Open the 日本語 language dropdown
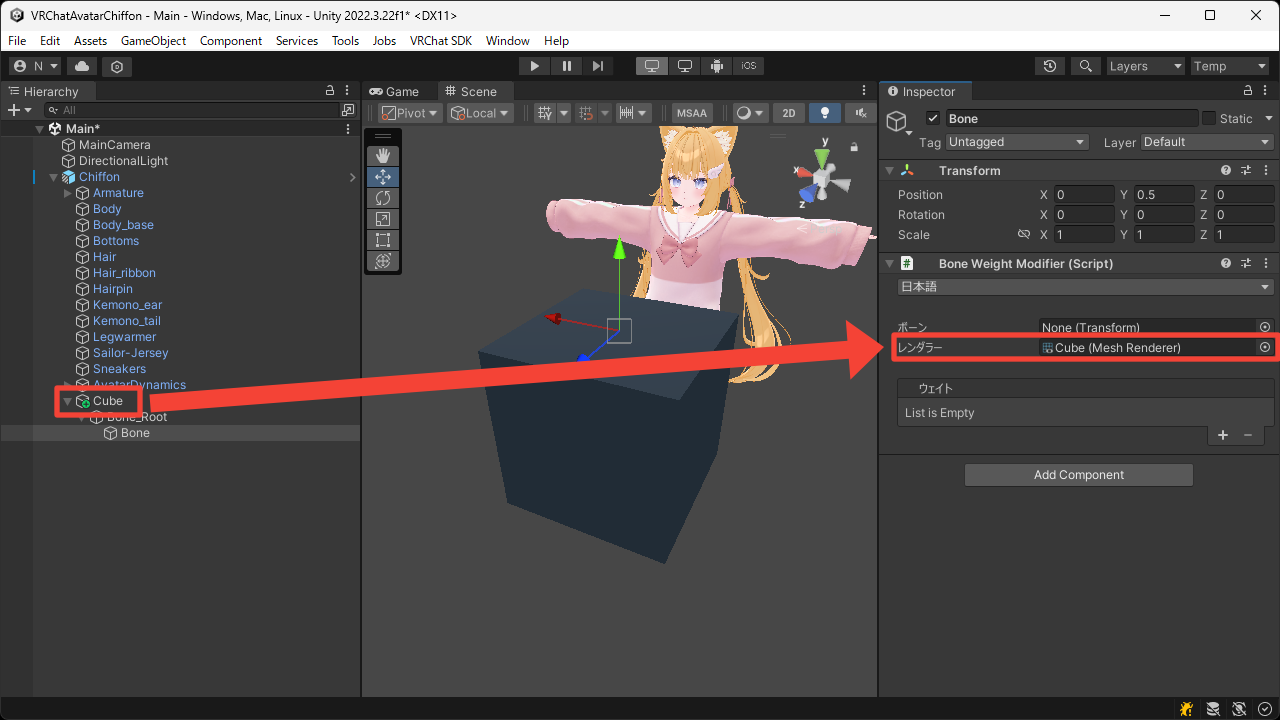 (1086, 287)
